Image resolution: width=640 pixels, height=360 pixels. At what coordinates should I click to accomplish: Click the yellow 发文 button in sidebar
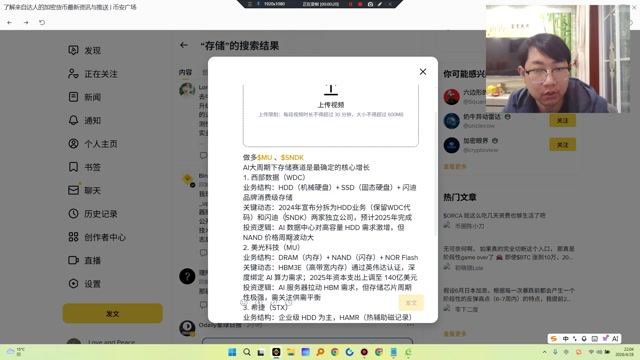[113, 313]
